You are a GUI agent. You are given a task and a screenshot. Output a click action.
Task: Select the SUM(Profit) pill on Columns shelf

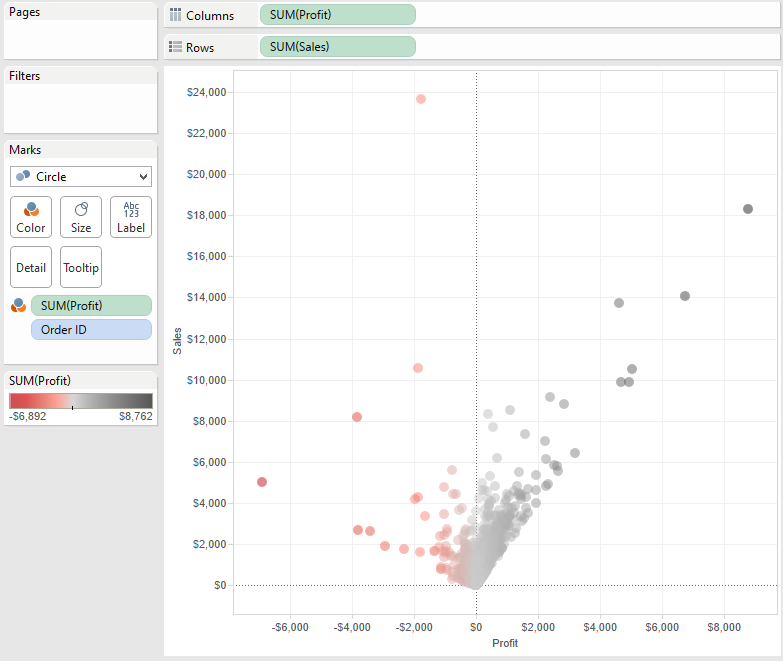(338, 15)
